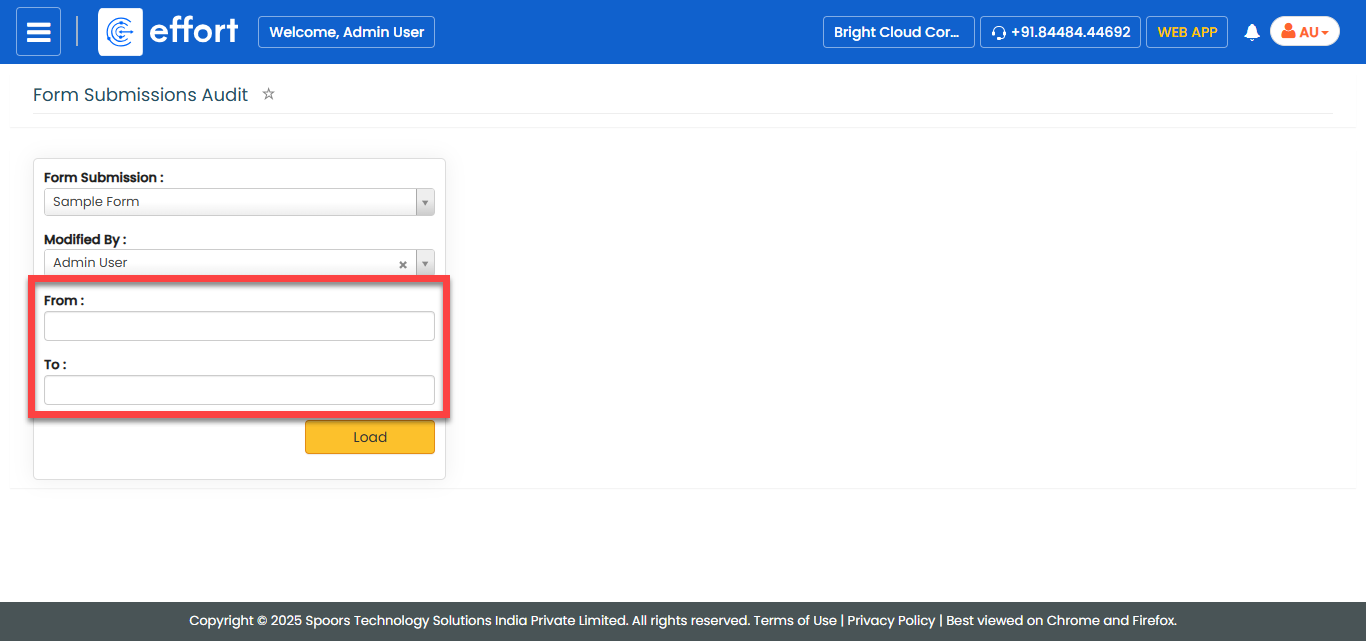This screenshot has height=641, width=1366.
Task: Open the hamburger navigation menu
Action: pos(38,32)
